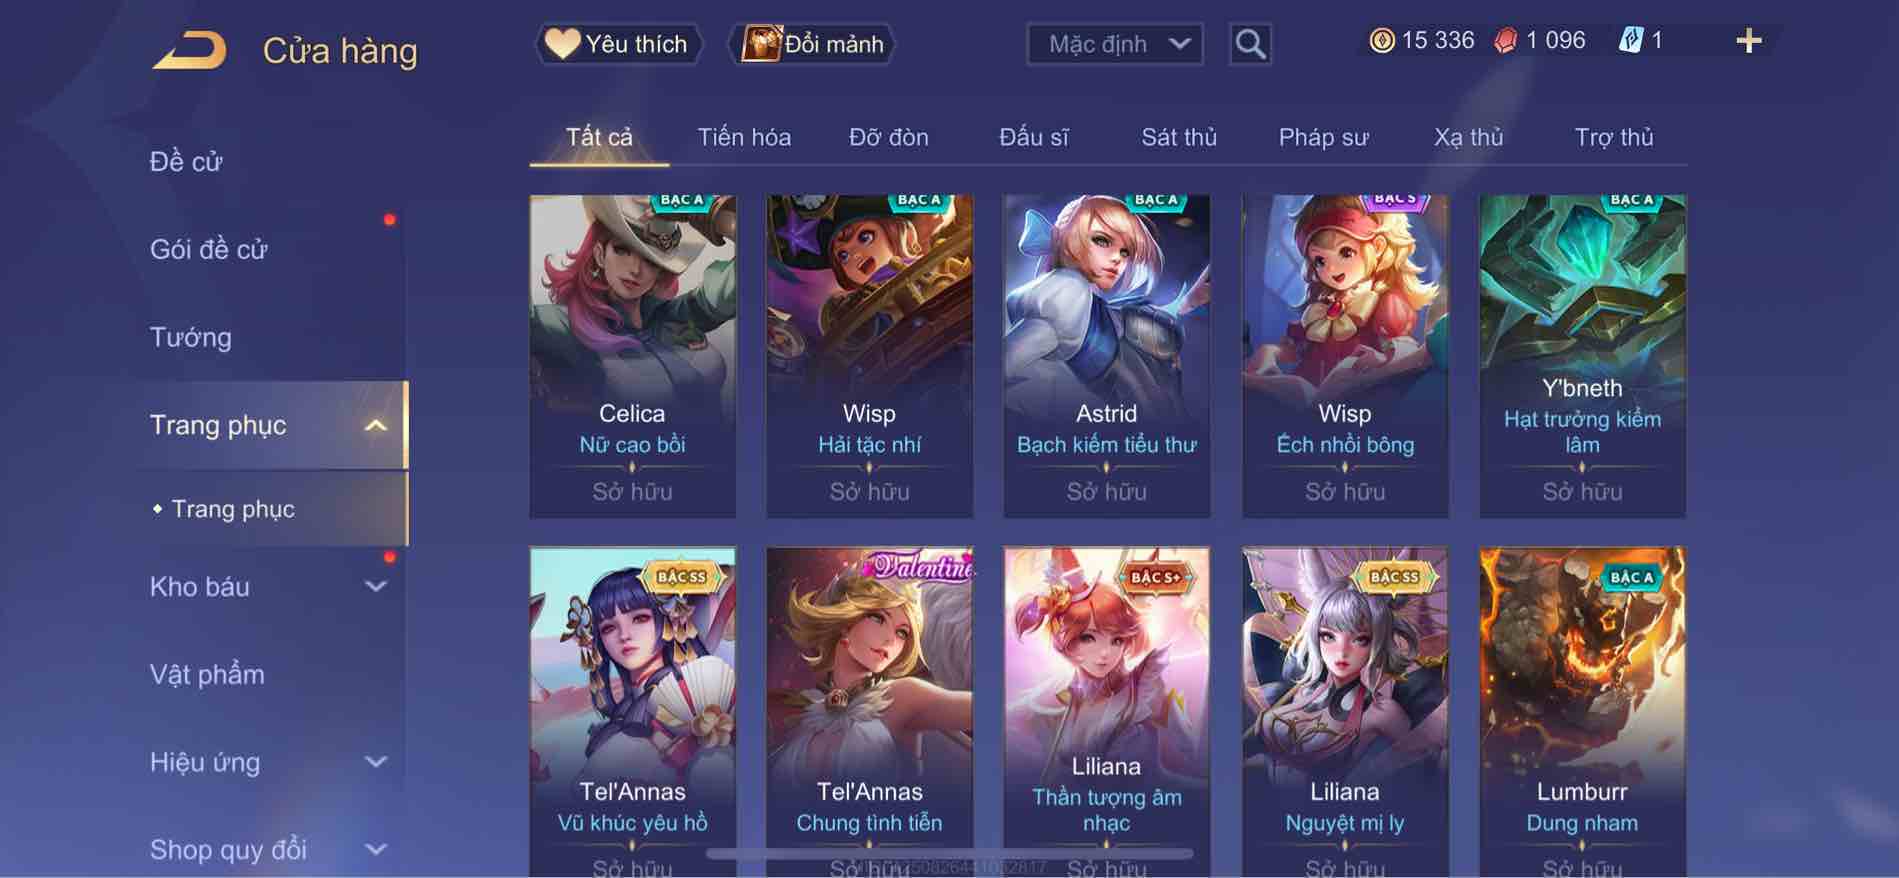Image resolution: width=1899 pixels, height=878 pixels.
Task: Select Celica Nữ cao bồi skin card
Action: click(x=632, y=356)
